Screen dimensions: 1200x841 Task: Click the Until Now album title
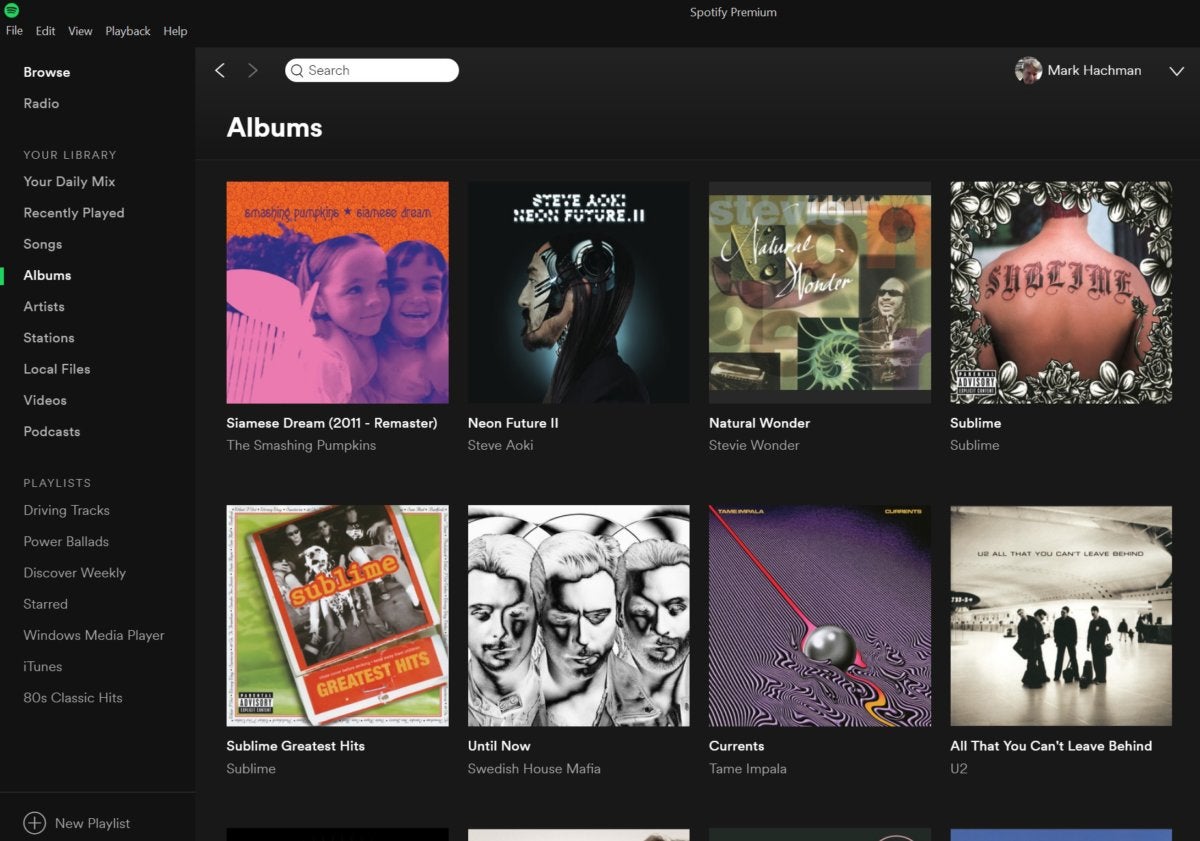pos(499,746)
